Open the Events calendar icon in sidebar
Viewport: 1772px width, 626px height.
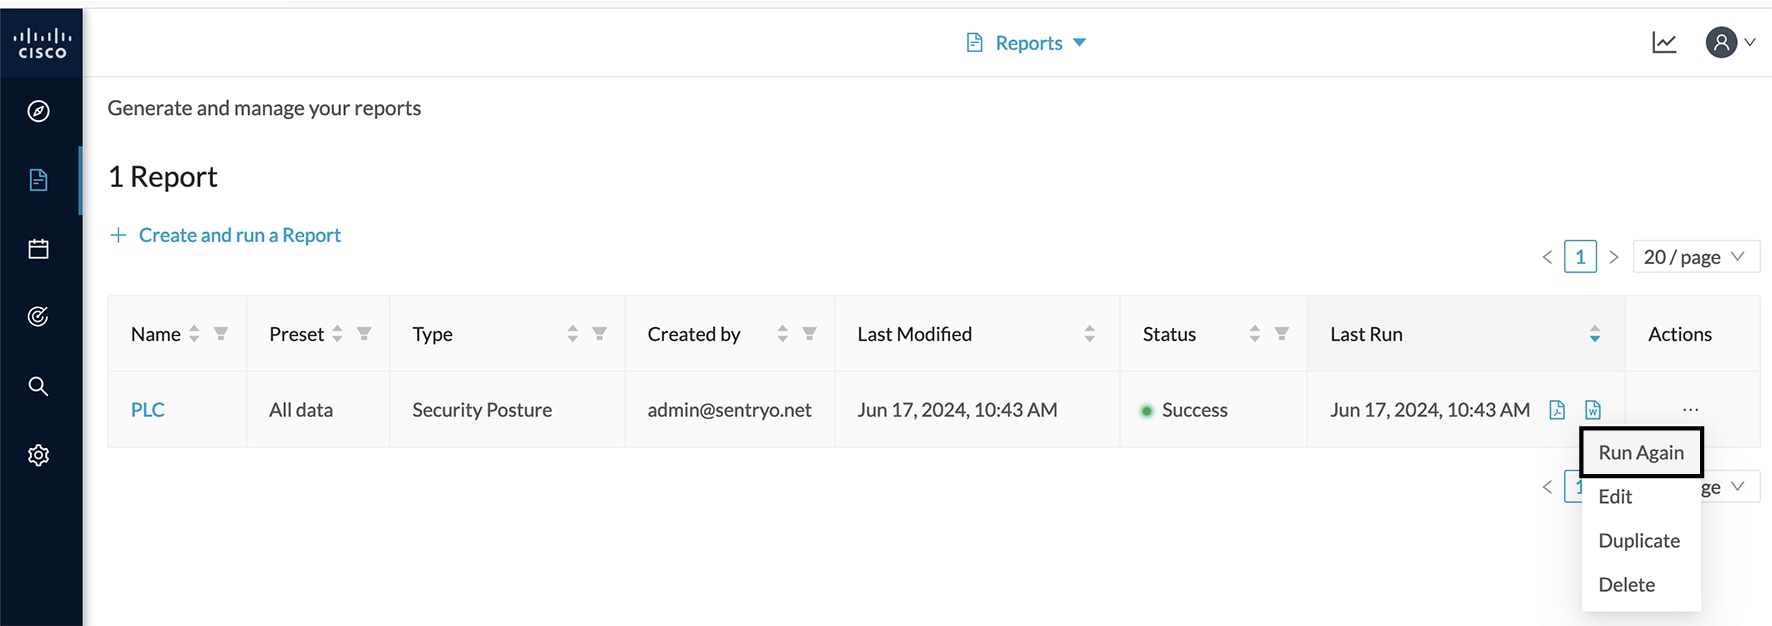click(x=39, y=249)
